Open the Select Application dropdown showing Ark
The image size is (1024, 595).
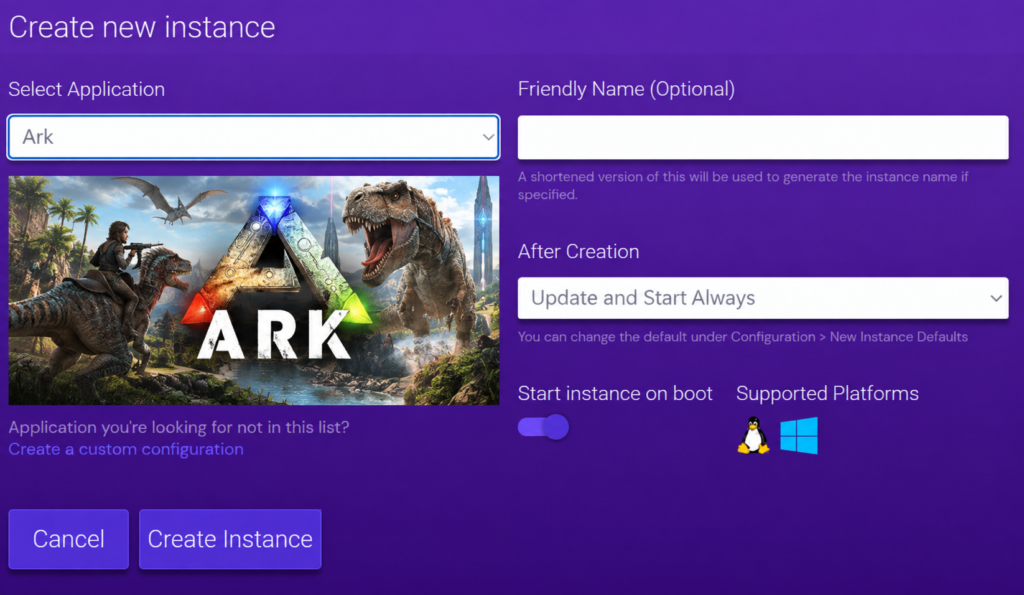[x=253, y=137]
